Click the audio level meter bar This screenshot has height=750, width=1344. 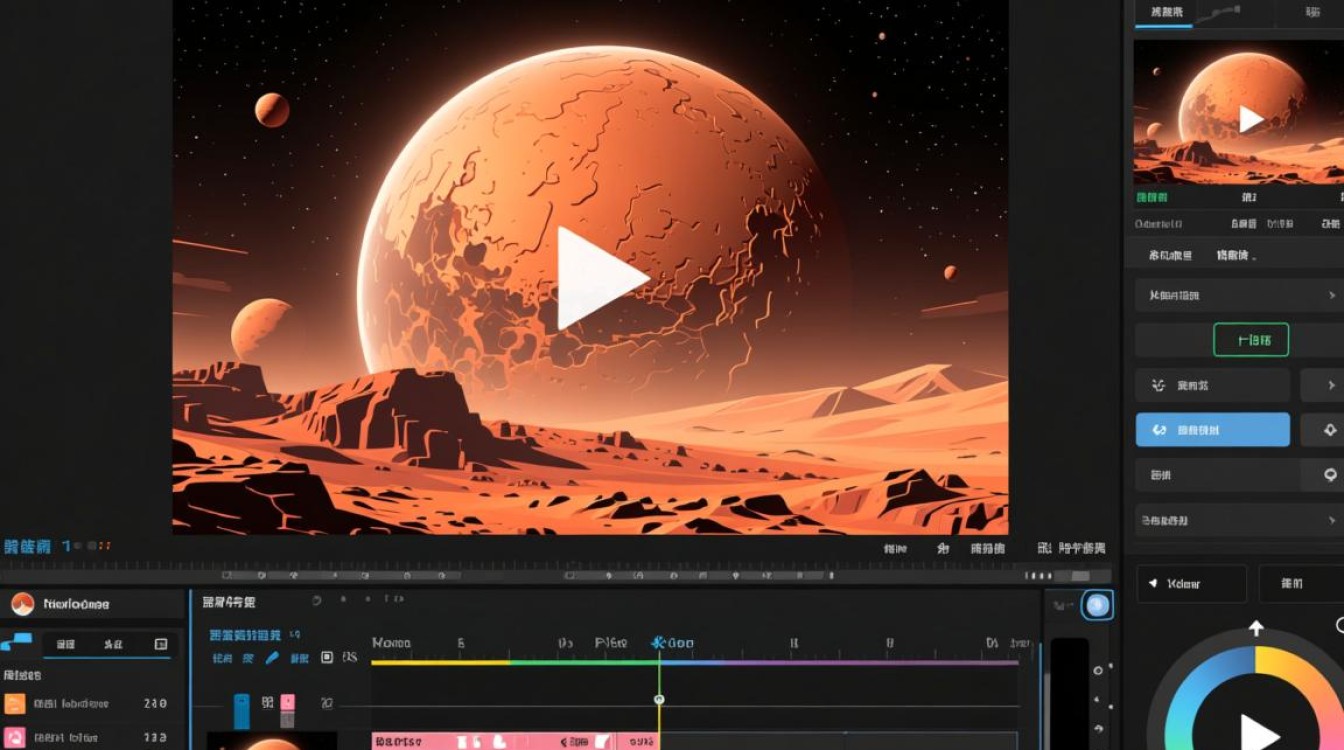coord(1069,694)
